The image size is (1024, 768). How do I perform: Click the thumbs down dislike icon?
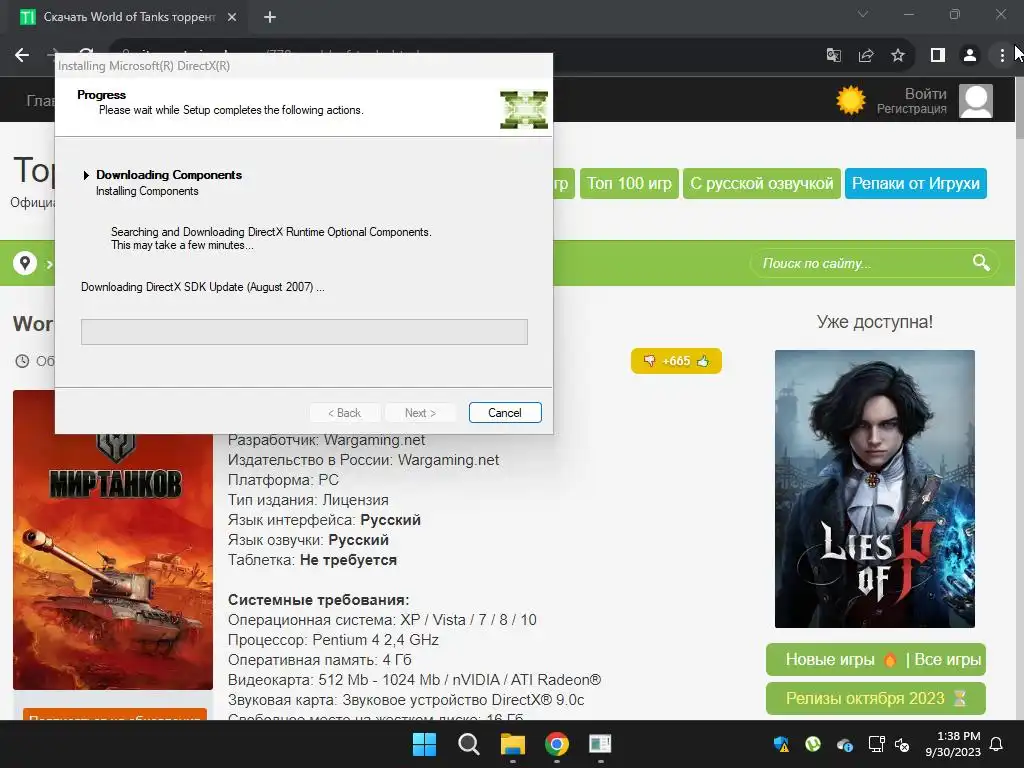[649, 361]
